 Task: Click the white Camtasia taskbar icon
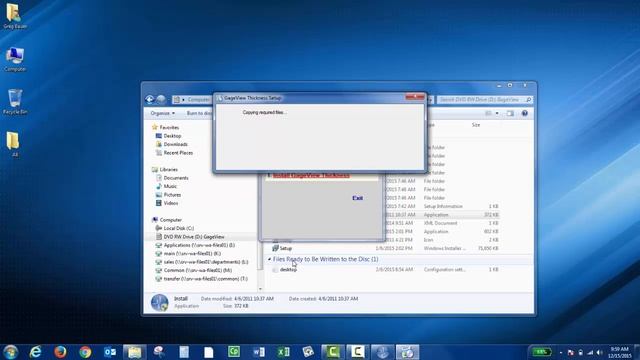click(x=358, y=352)
